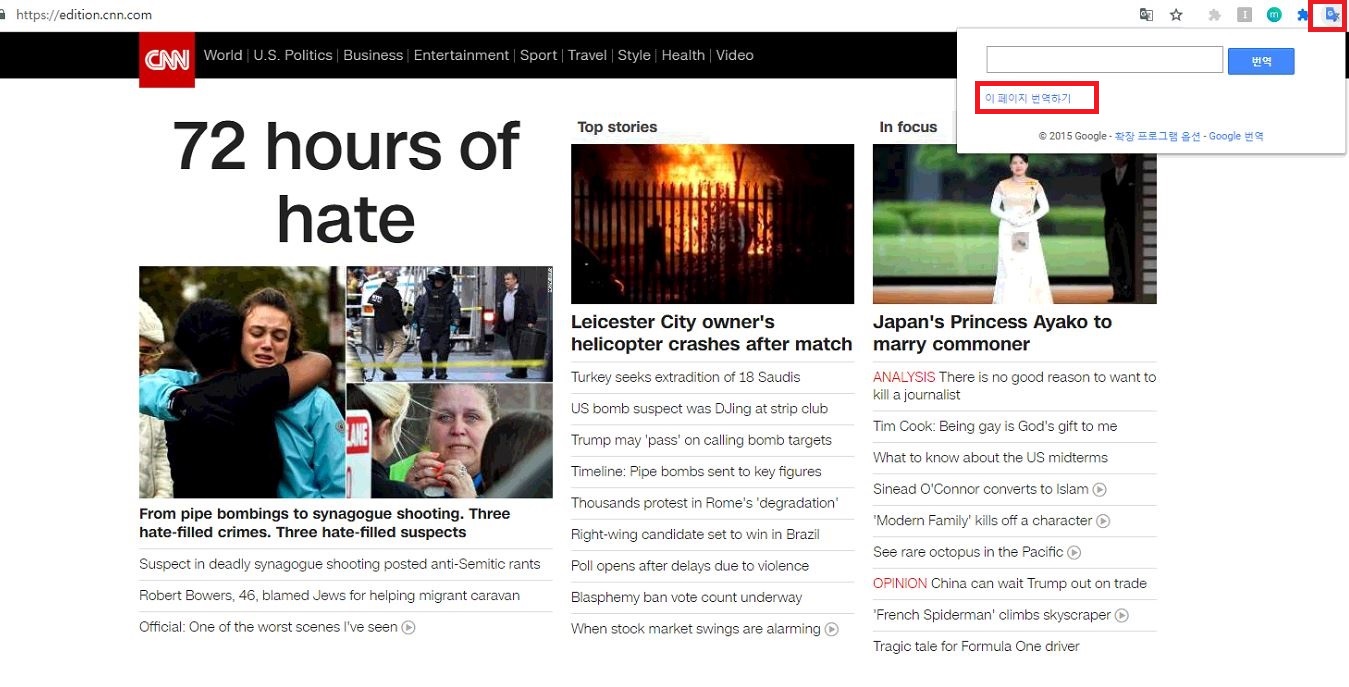Open 'Thousands protest in Rome's degradation'
Image resolution: width=1349 pixels, height=687 pixels.
[705, 503]
